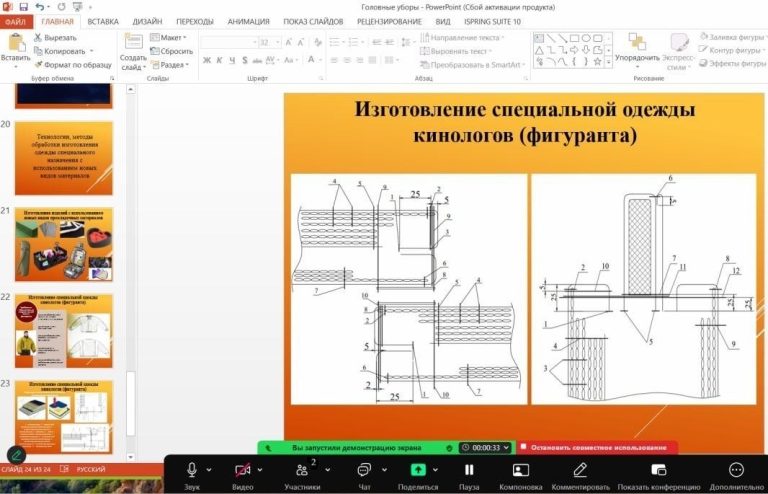Image resolution: width=768 pixels, height=494 pixels.
Task: Click Формат по образцу
Action: 72,65
